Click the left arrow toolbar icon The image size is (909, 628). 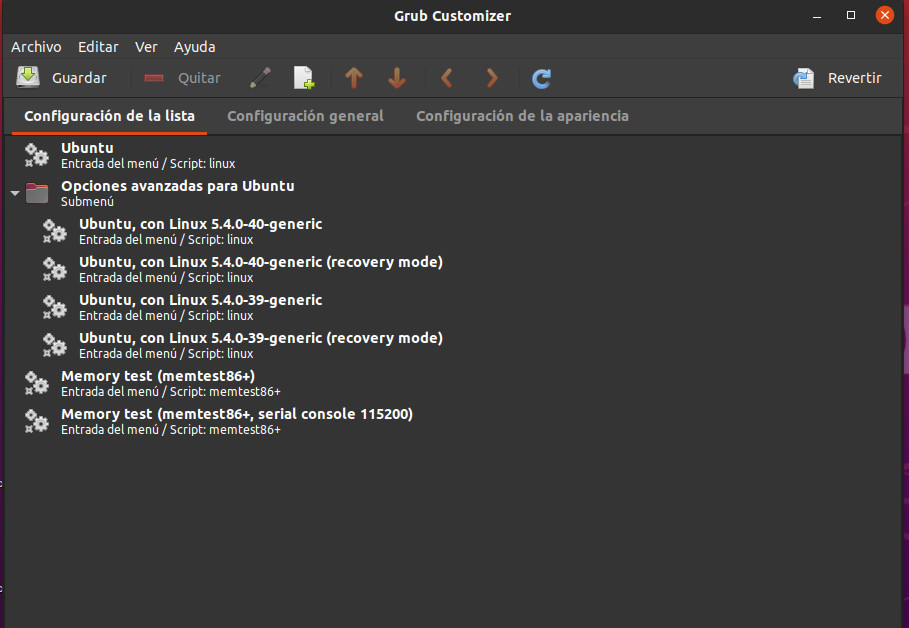447,78
